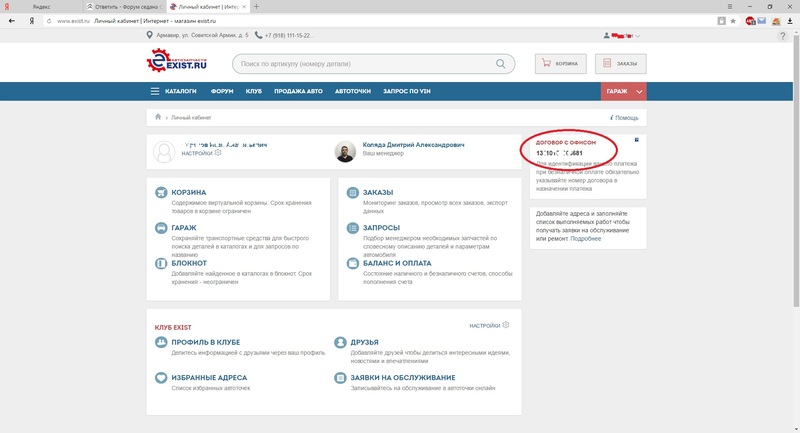Screen dimensions: 800x433
Task: Open Клуб in navigation bar
Action: click(x=254, y=91)
